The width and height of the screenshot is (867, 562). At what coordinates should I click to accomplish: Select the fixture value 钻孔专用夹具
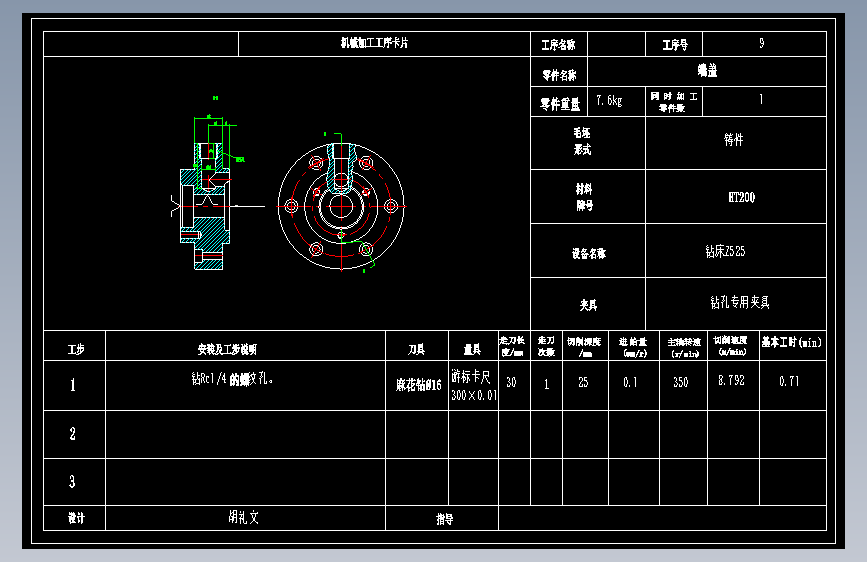click(x=740, y=302)
